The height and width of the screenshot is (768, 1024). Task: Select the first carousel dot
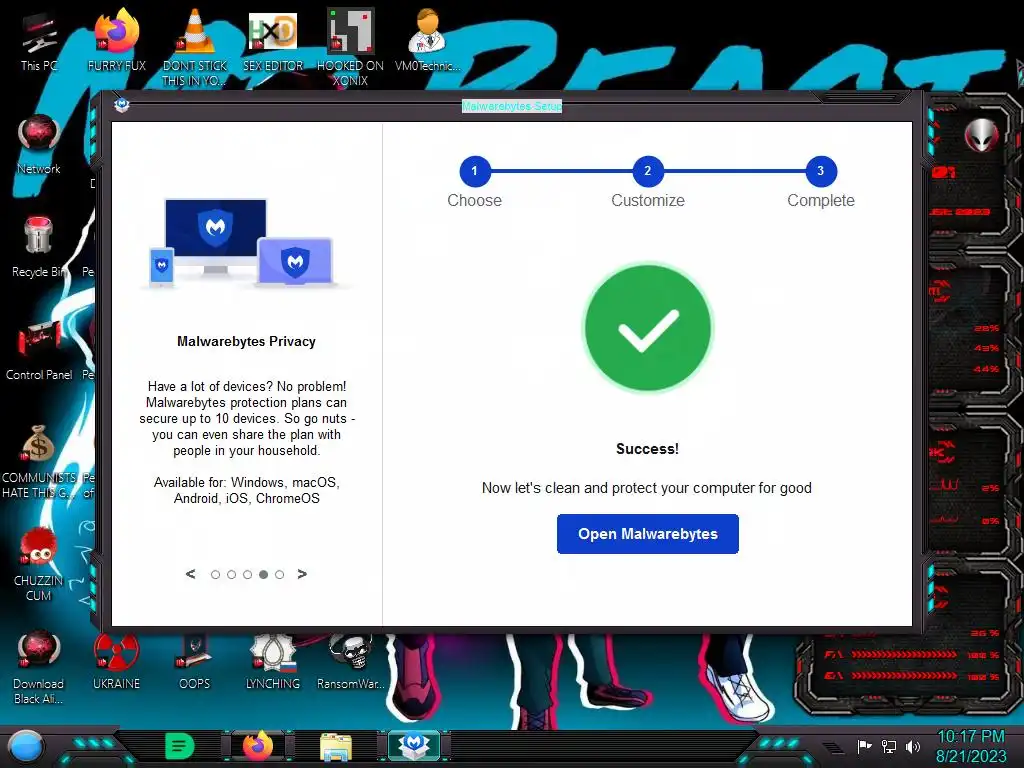pyautogui.click(x=216, y=575)
